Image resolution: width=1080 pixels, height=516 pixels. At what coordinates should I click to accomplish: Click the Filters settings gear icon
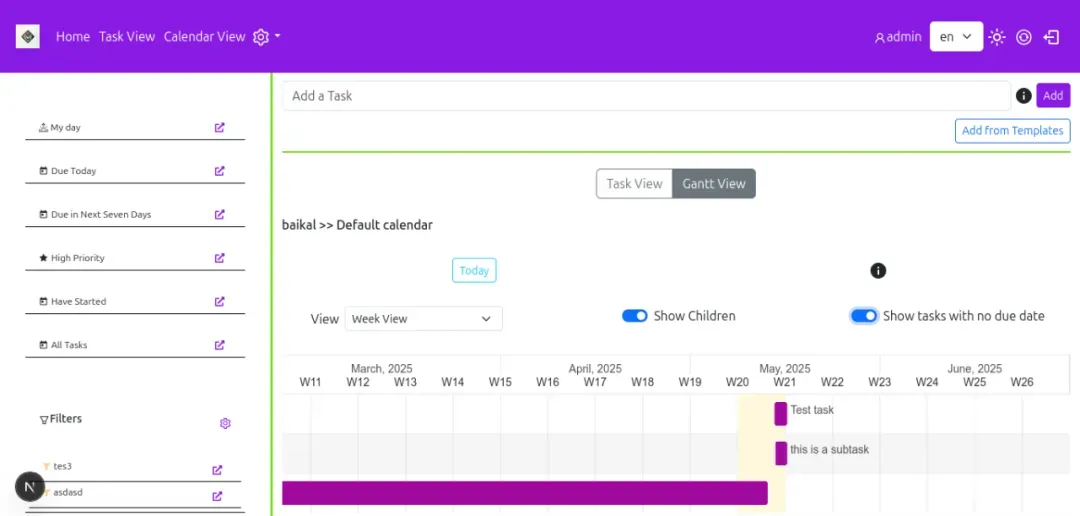[x=225, y=424]
